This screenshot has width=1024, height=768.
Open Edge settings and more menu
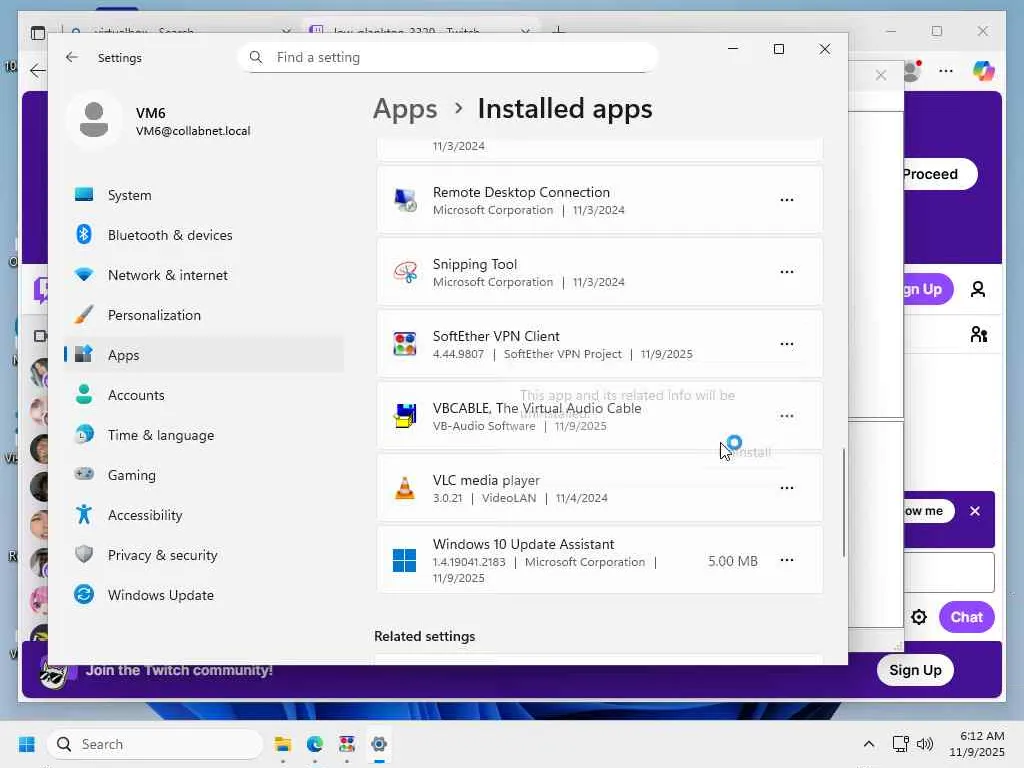[x=946, y=71]
